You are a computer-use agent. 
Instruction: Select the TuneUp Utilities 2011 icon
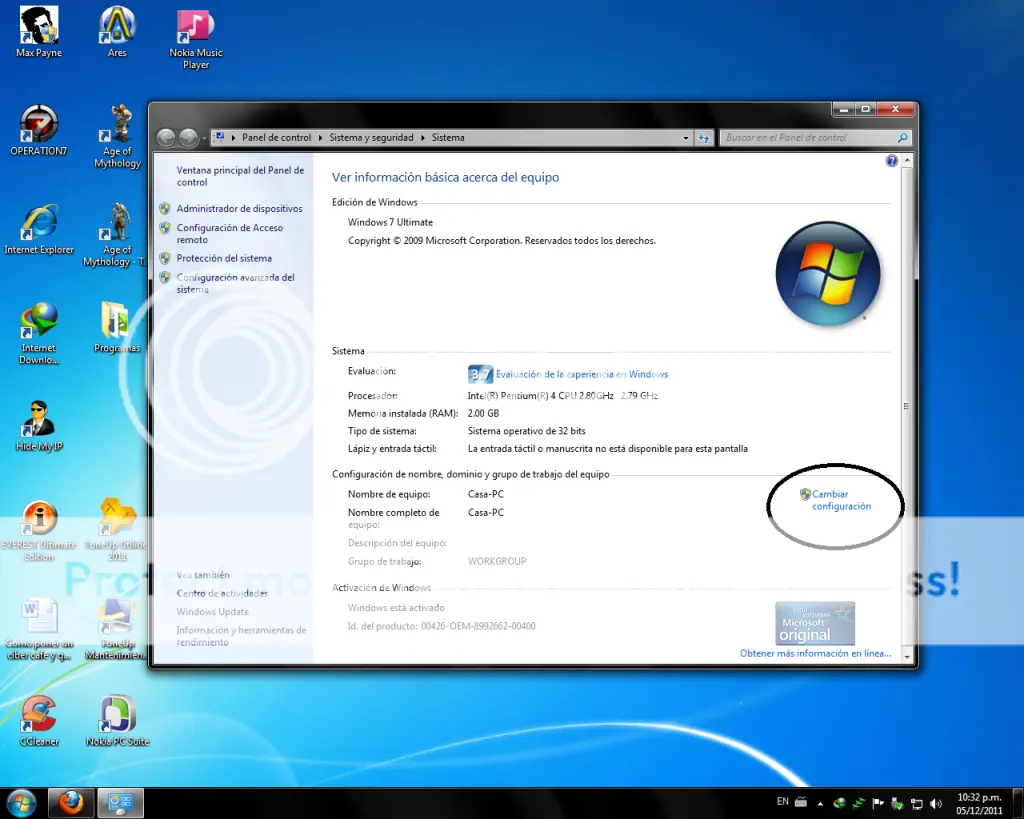click(x=116, y=530)
